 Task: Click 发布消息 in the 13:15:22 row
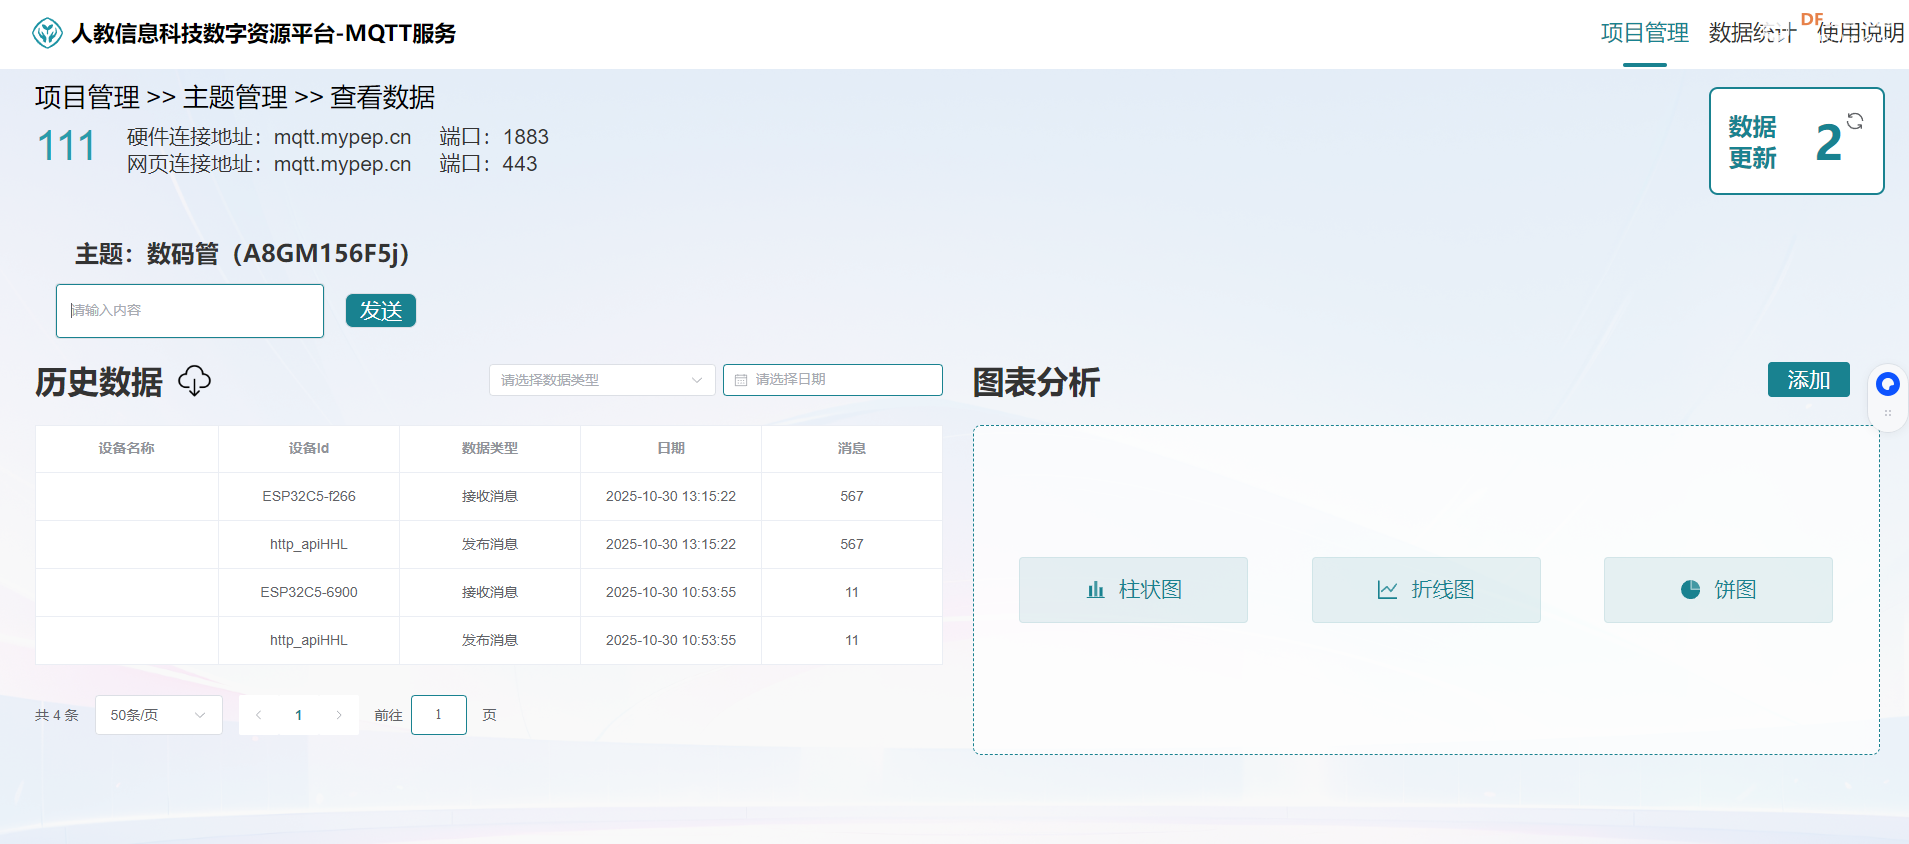490,544
